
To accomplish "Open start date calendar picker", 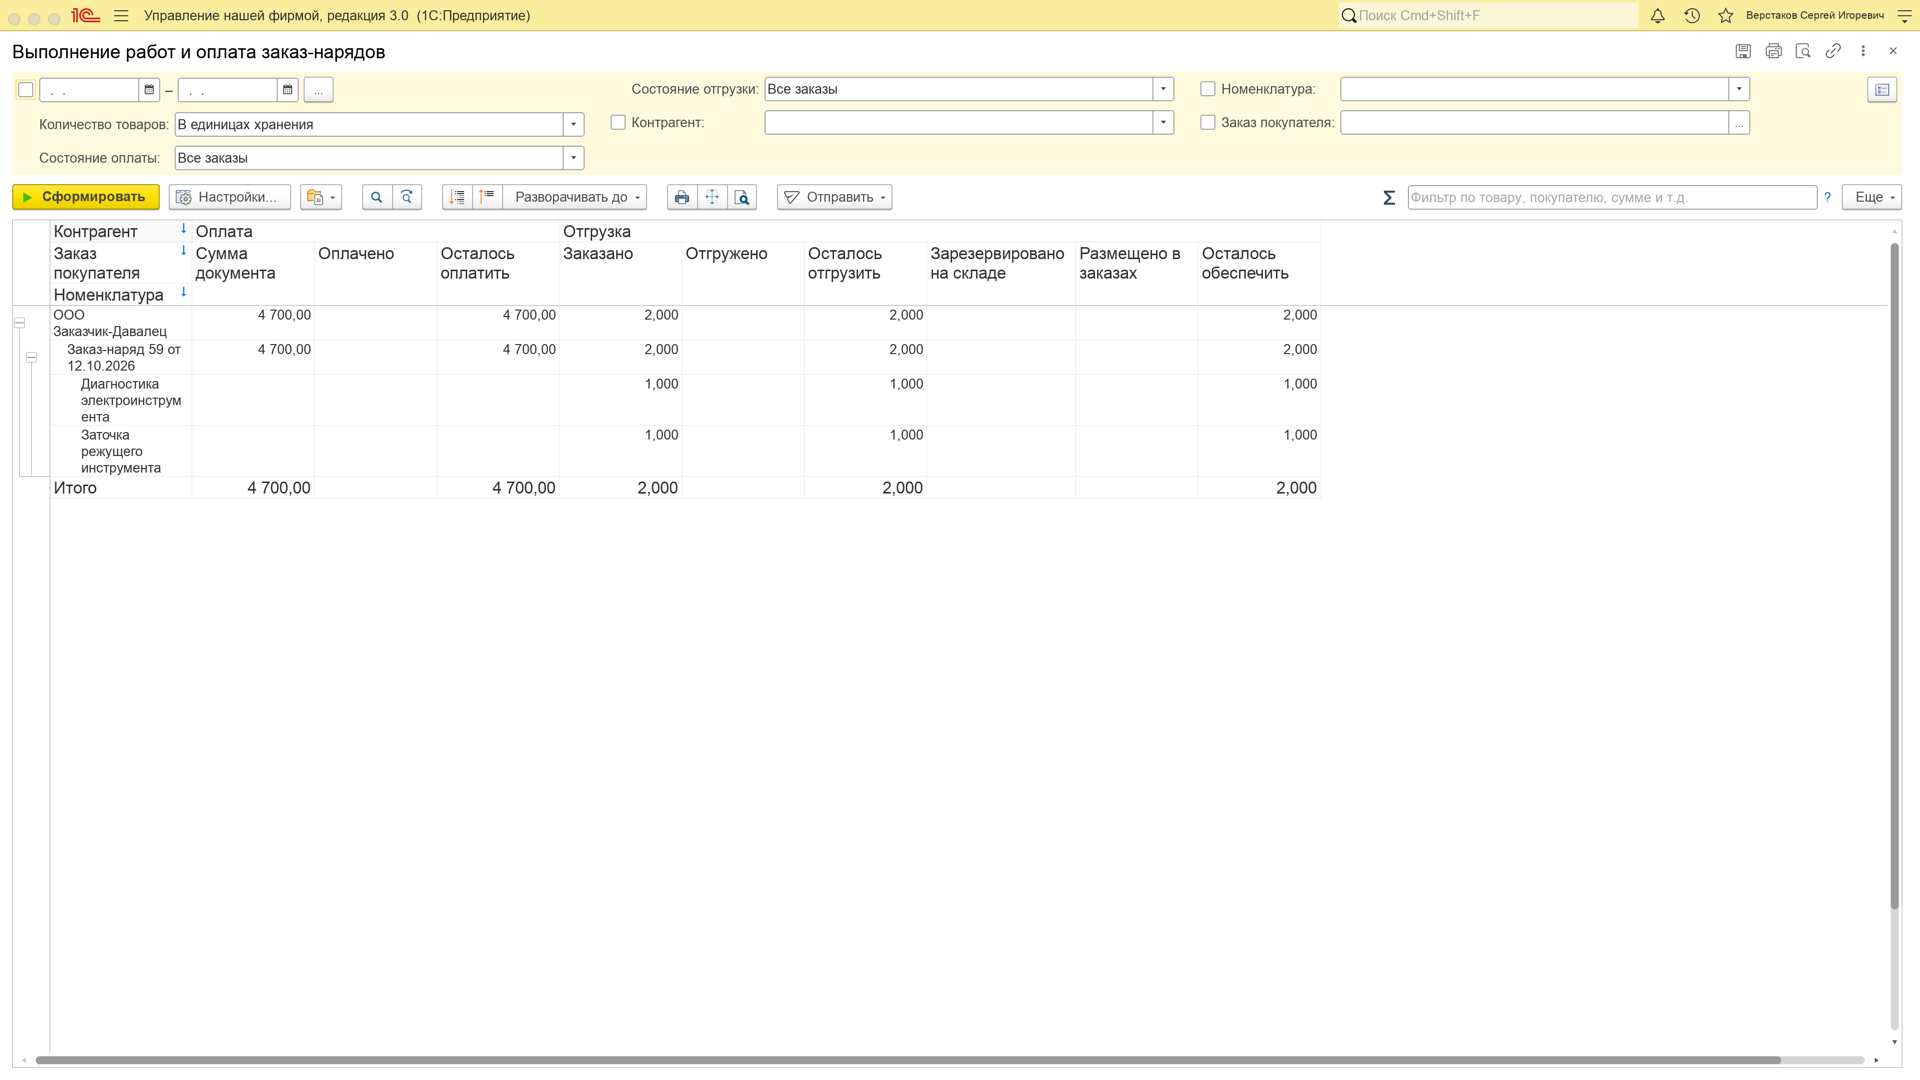I will click(x=149, y=90).
